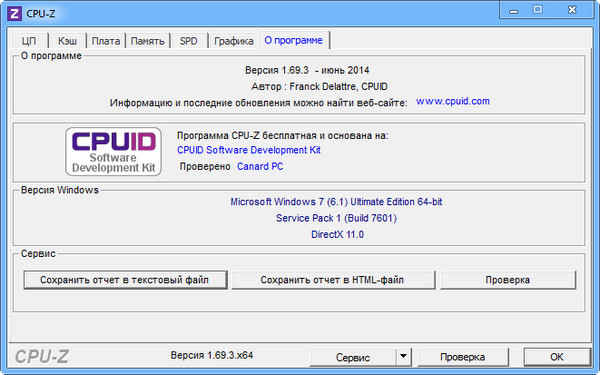The width and height of the screenshot is (600, 375).
Task: Click the Проверено label
Action: tap(205, 167)
